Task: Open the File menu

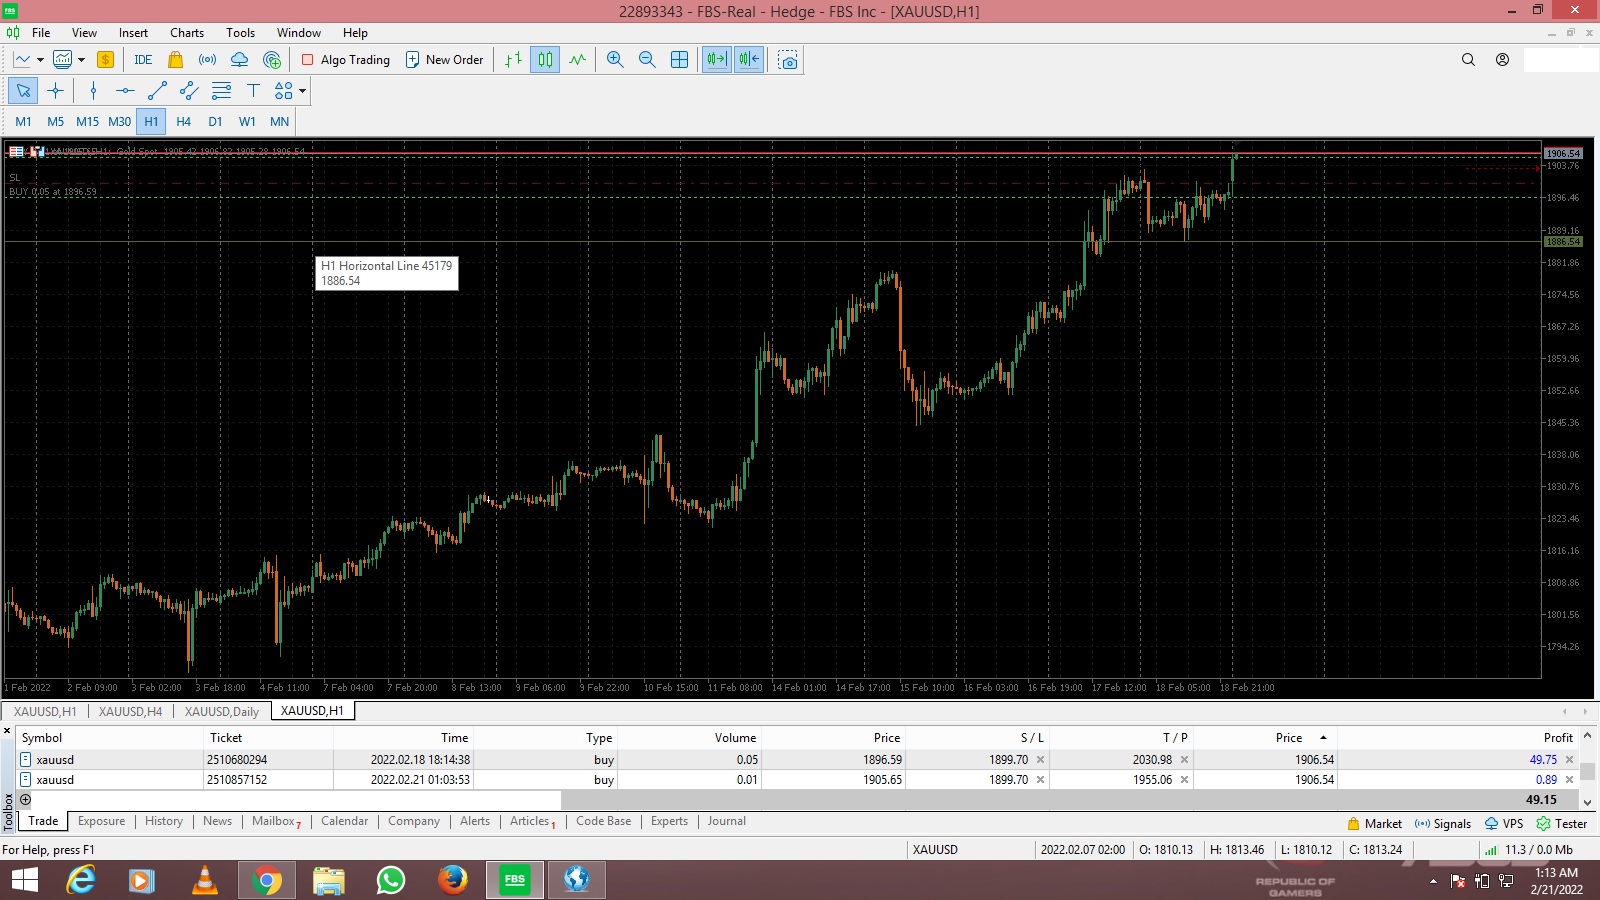Action: click(x=41, y=32)
